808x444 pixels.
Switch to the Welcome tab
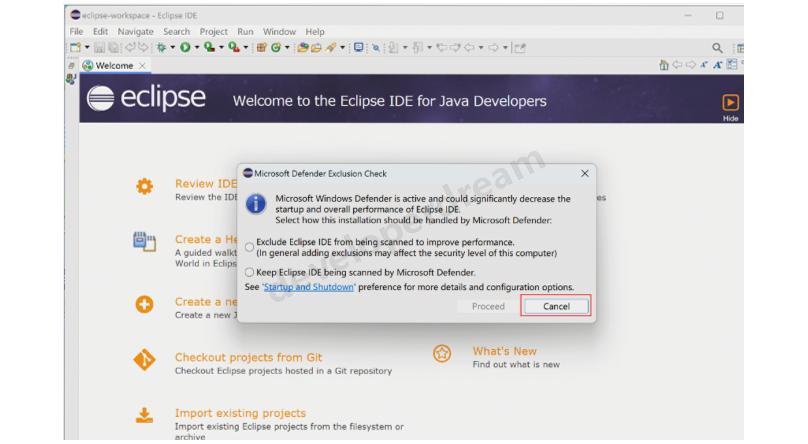114,66
